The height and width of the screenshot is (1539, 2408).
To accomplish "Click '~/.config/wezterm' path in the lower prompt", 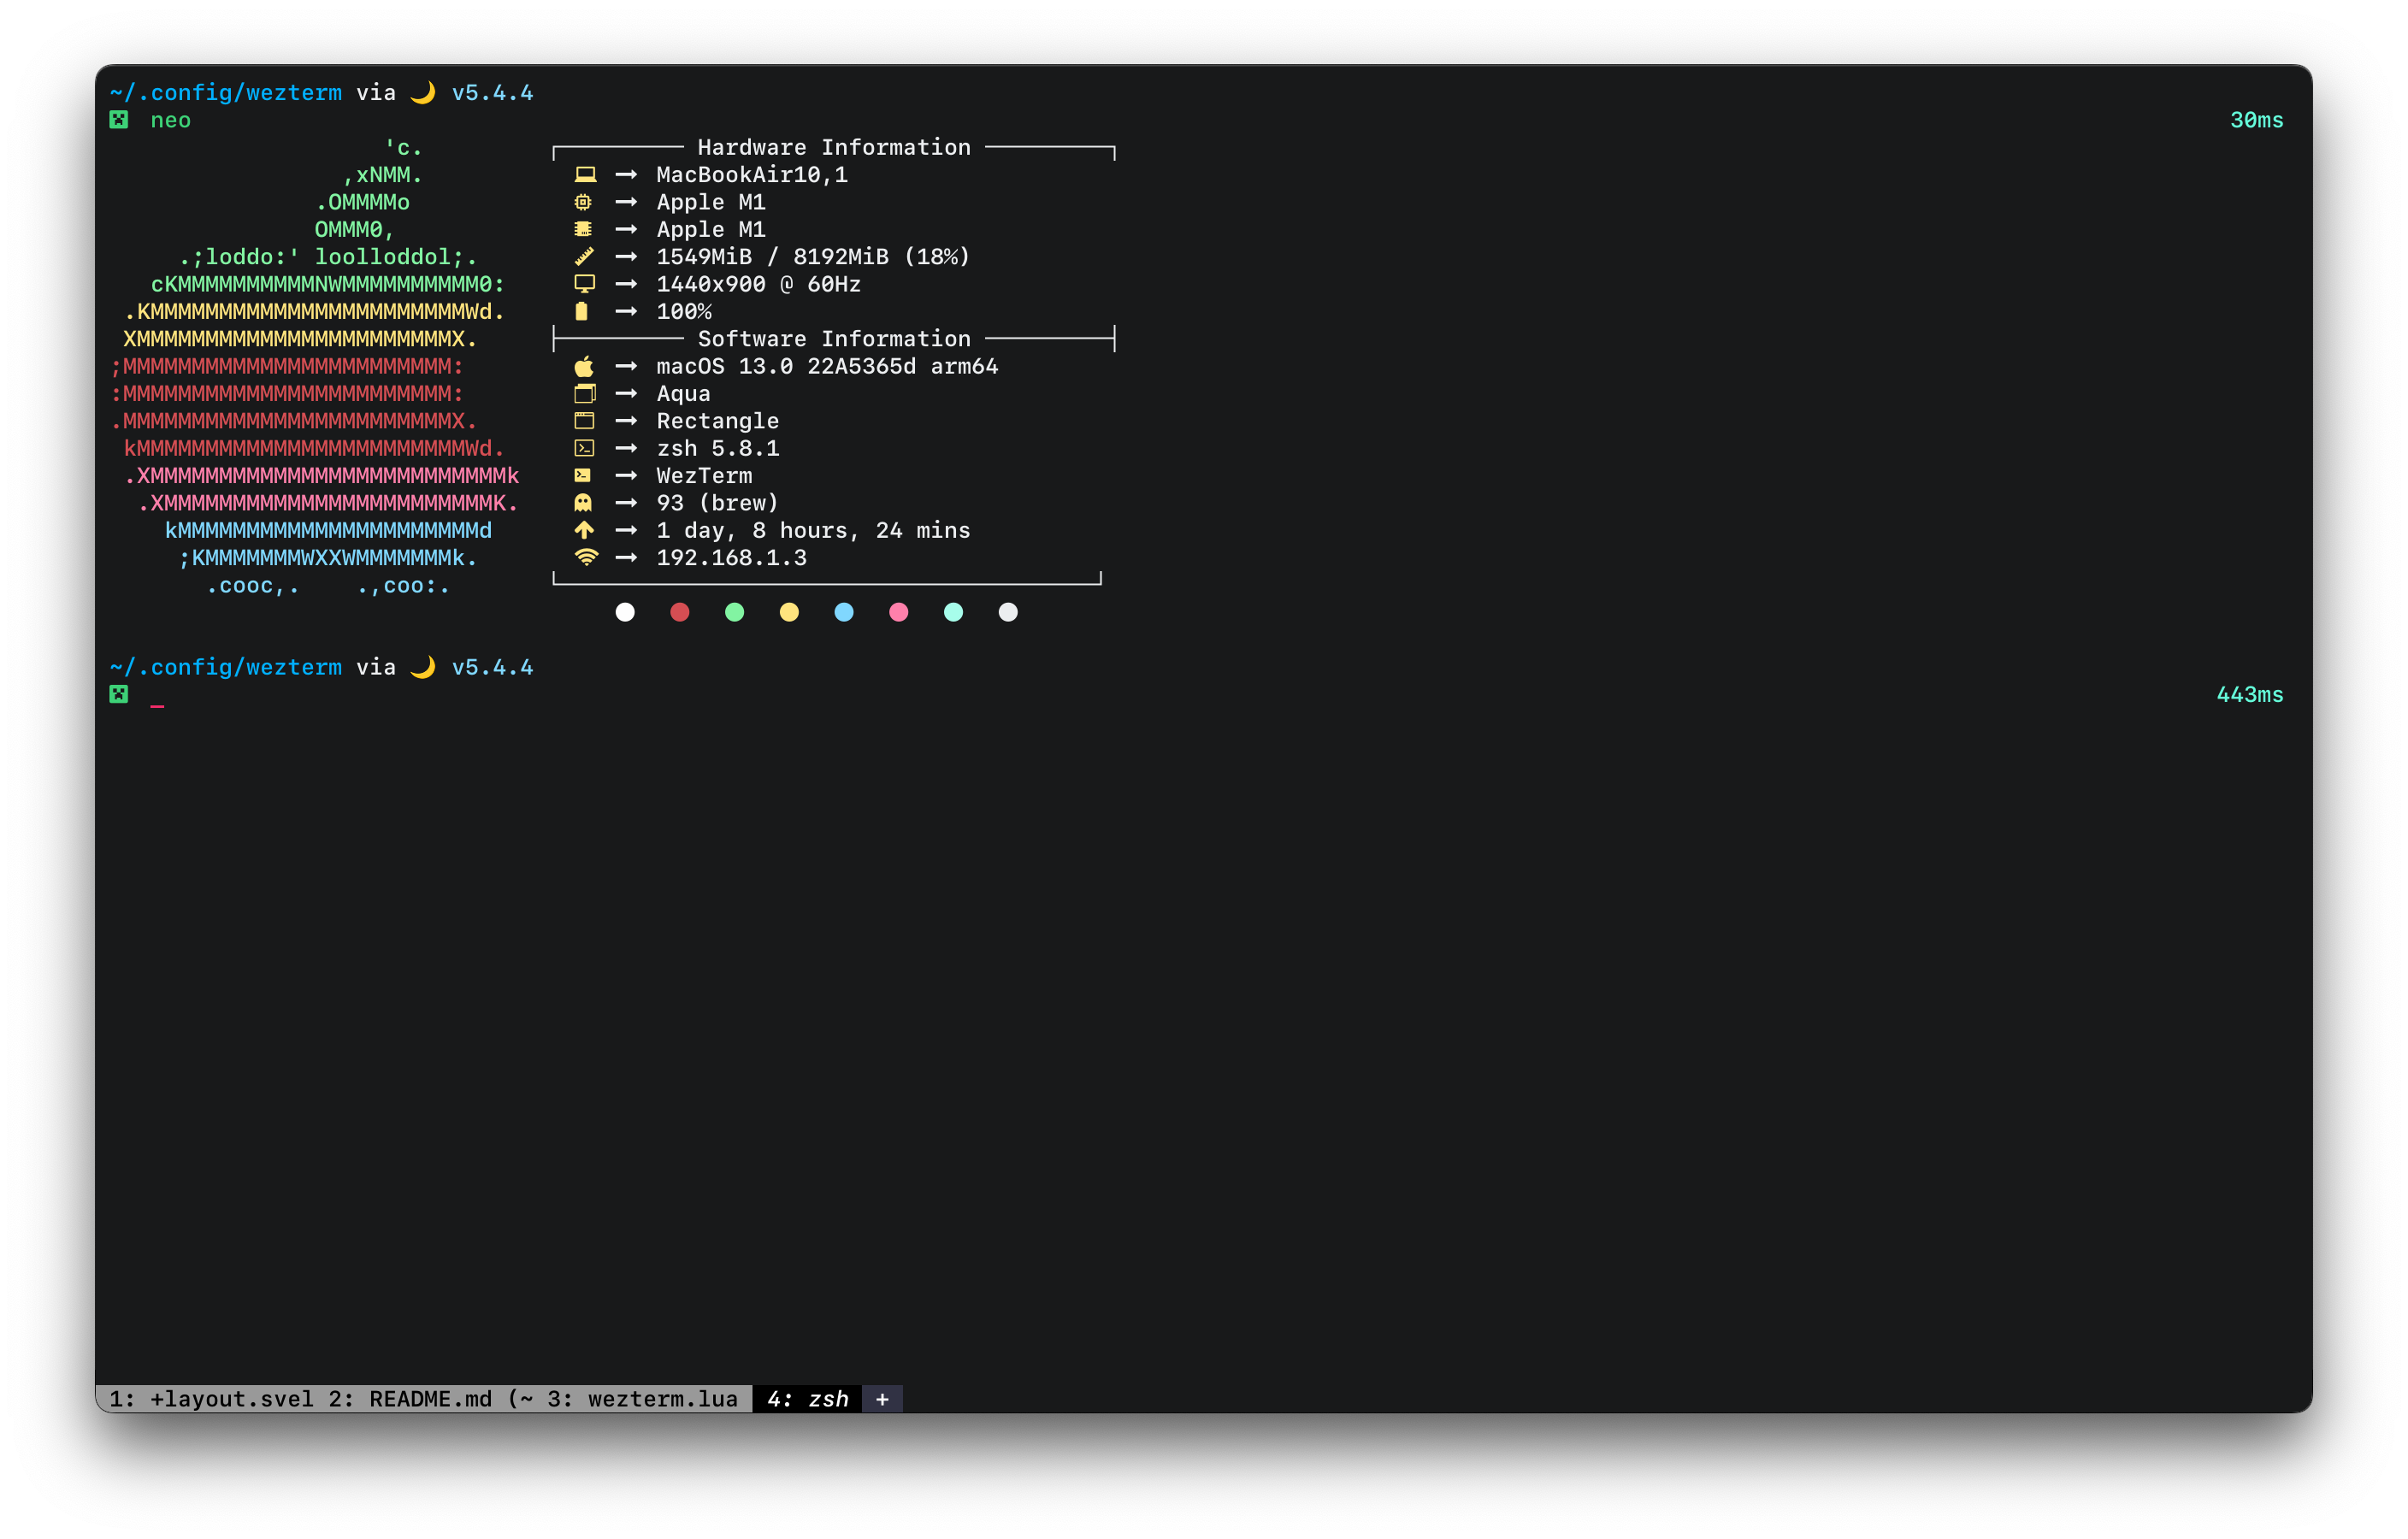I will (x=225, y=667).
